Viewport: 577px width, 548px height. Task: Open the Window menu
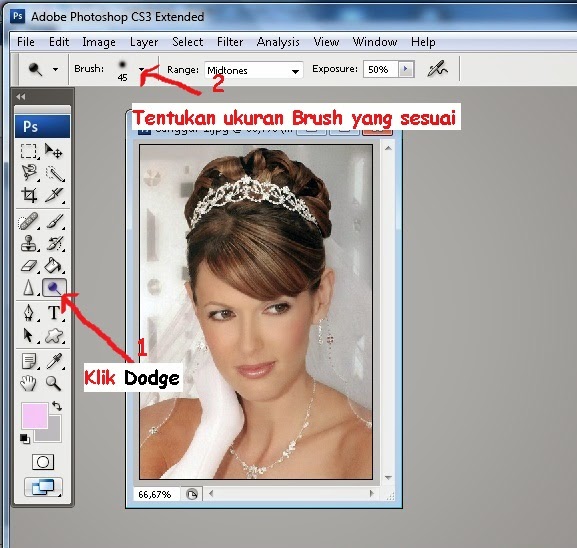click(x=375, y=42)
